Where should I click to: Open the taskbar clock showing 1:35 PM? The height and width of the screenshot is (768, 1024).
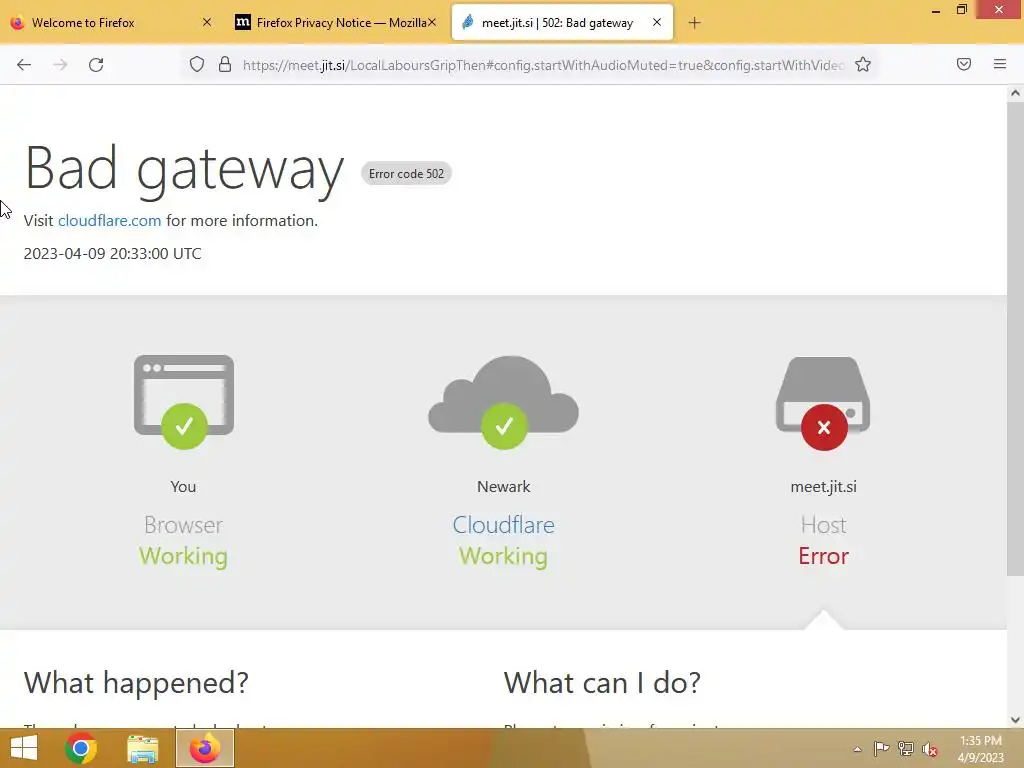pos(980,749)
